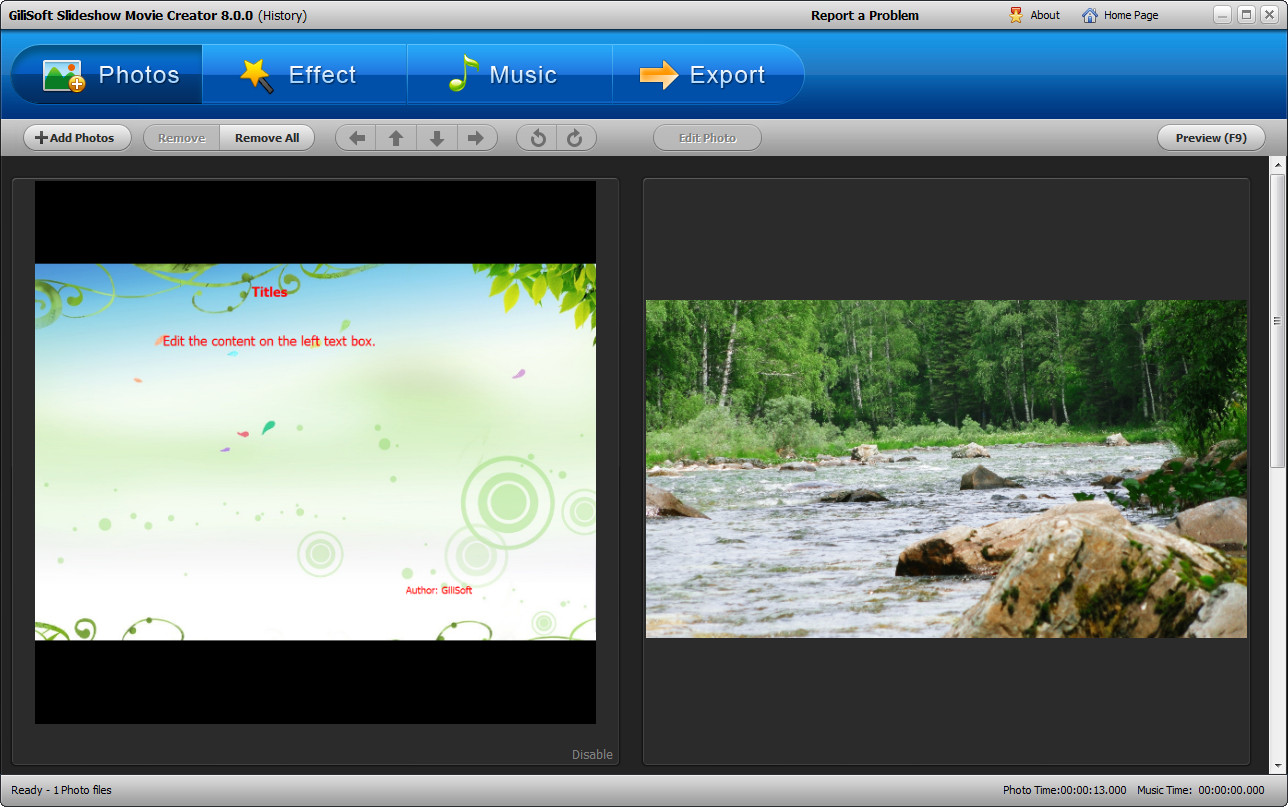Click the Photos tab picture icon
Viewport: 1288px width, 807px height.
point(64,76)
